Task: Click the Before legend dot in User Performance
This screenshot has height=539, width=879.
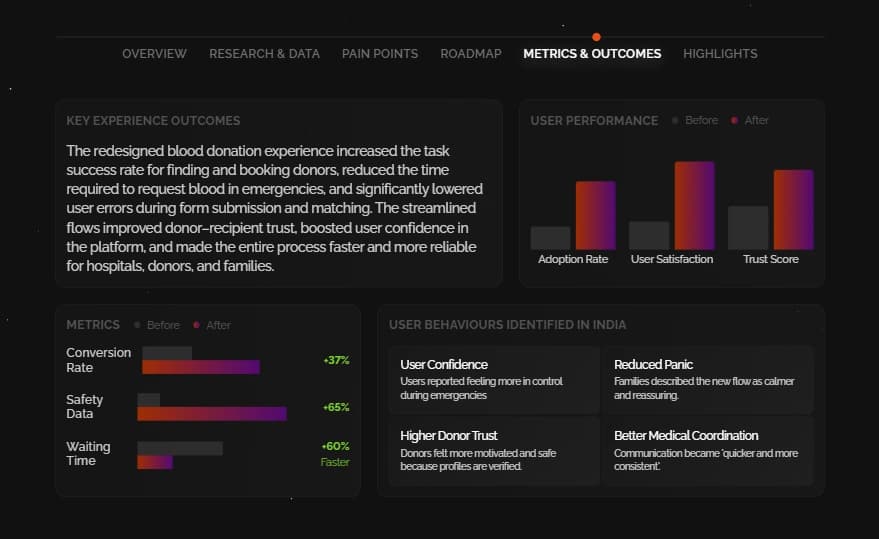Action: click(675, 120)
